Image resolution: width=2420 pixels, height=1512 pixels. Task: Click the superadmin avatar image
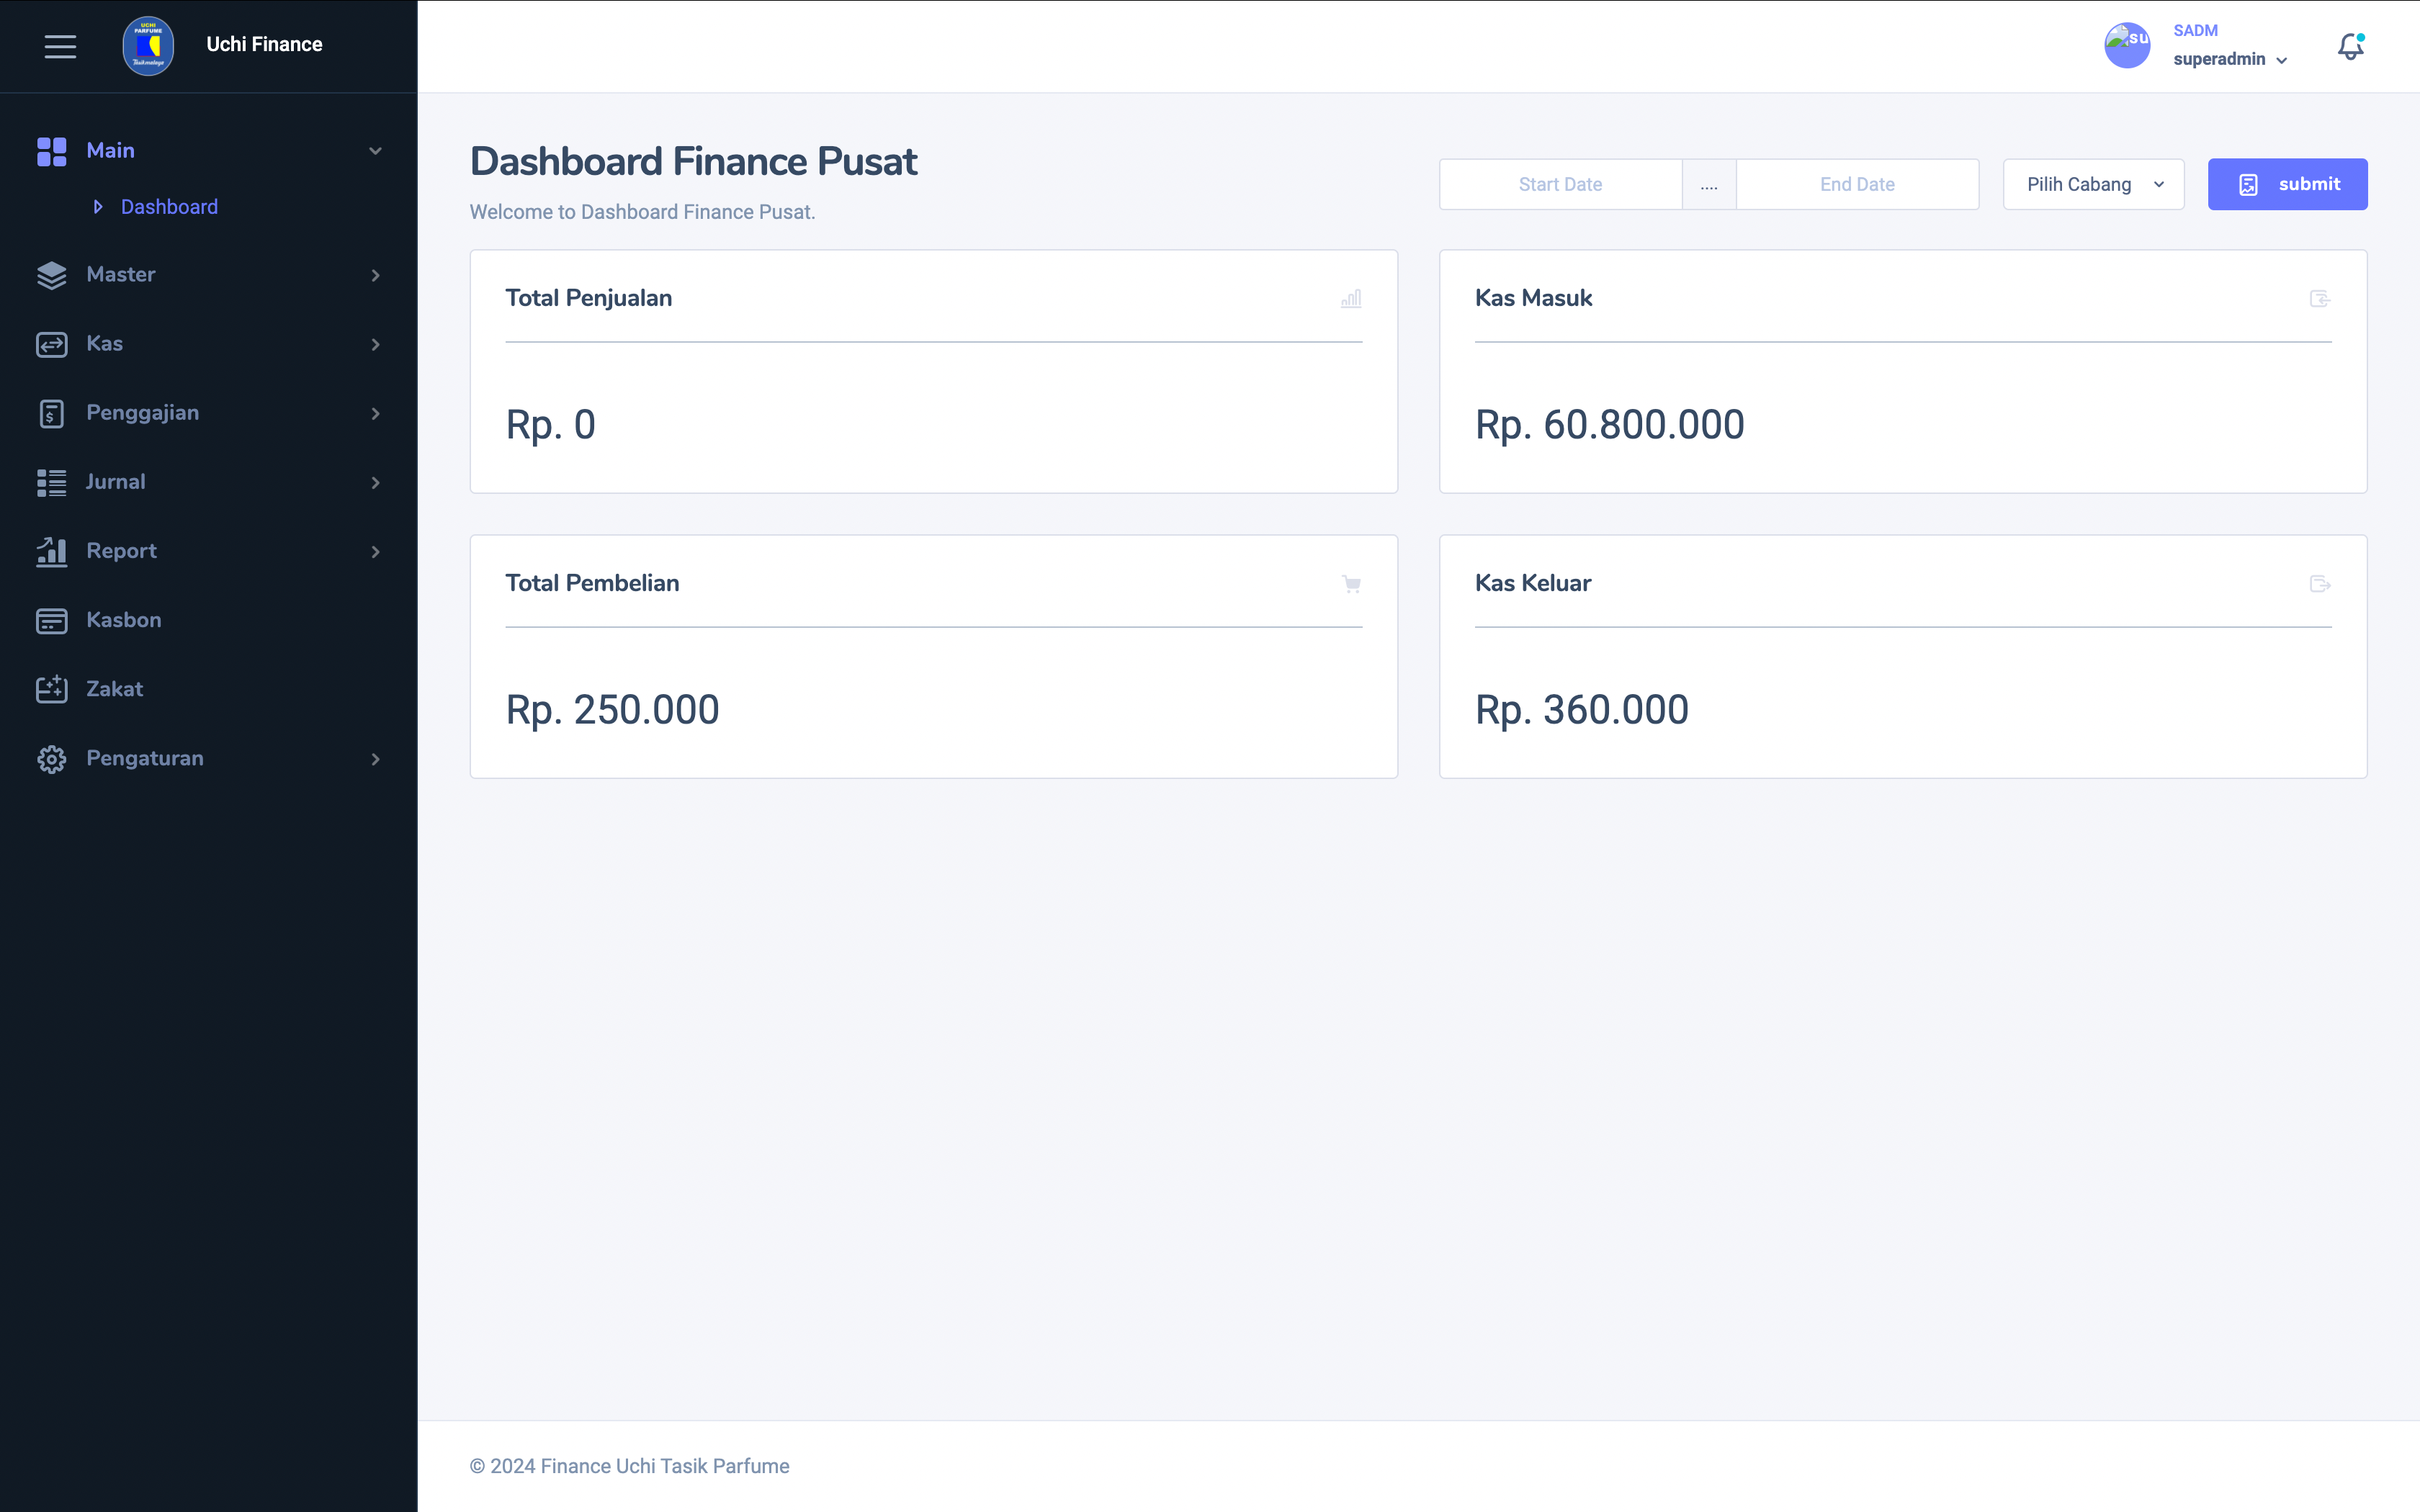2127,45
